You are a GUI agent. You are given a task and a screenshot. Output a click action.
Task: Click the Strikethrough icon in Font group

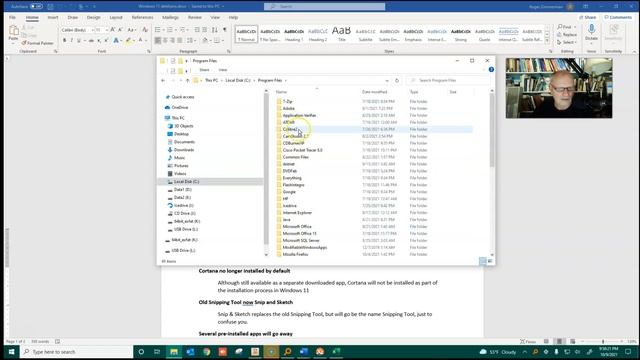tap(91, 40)
